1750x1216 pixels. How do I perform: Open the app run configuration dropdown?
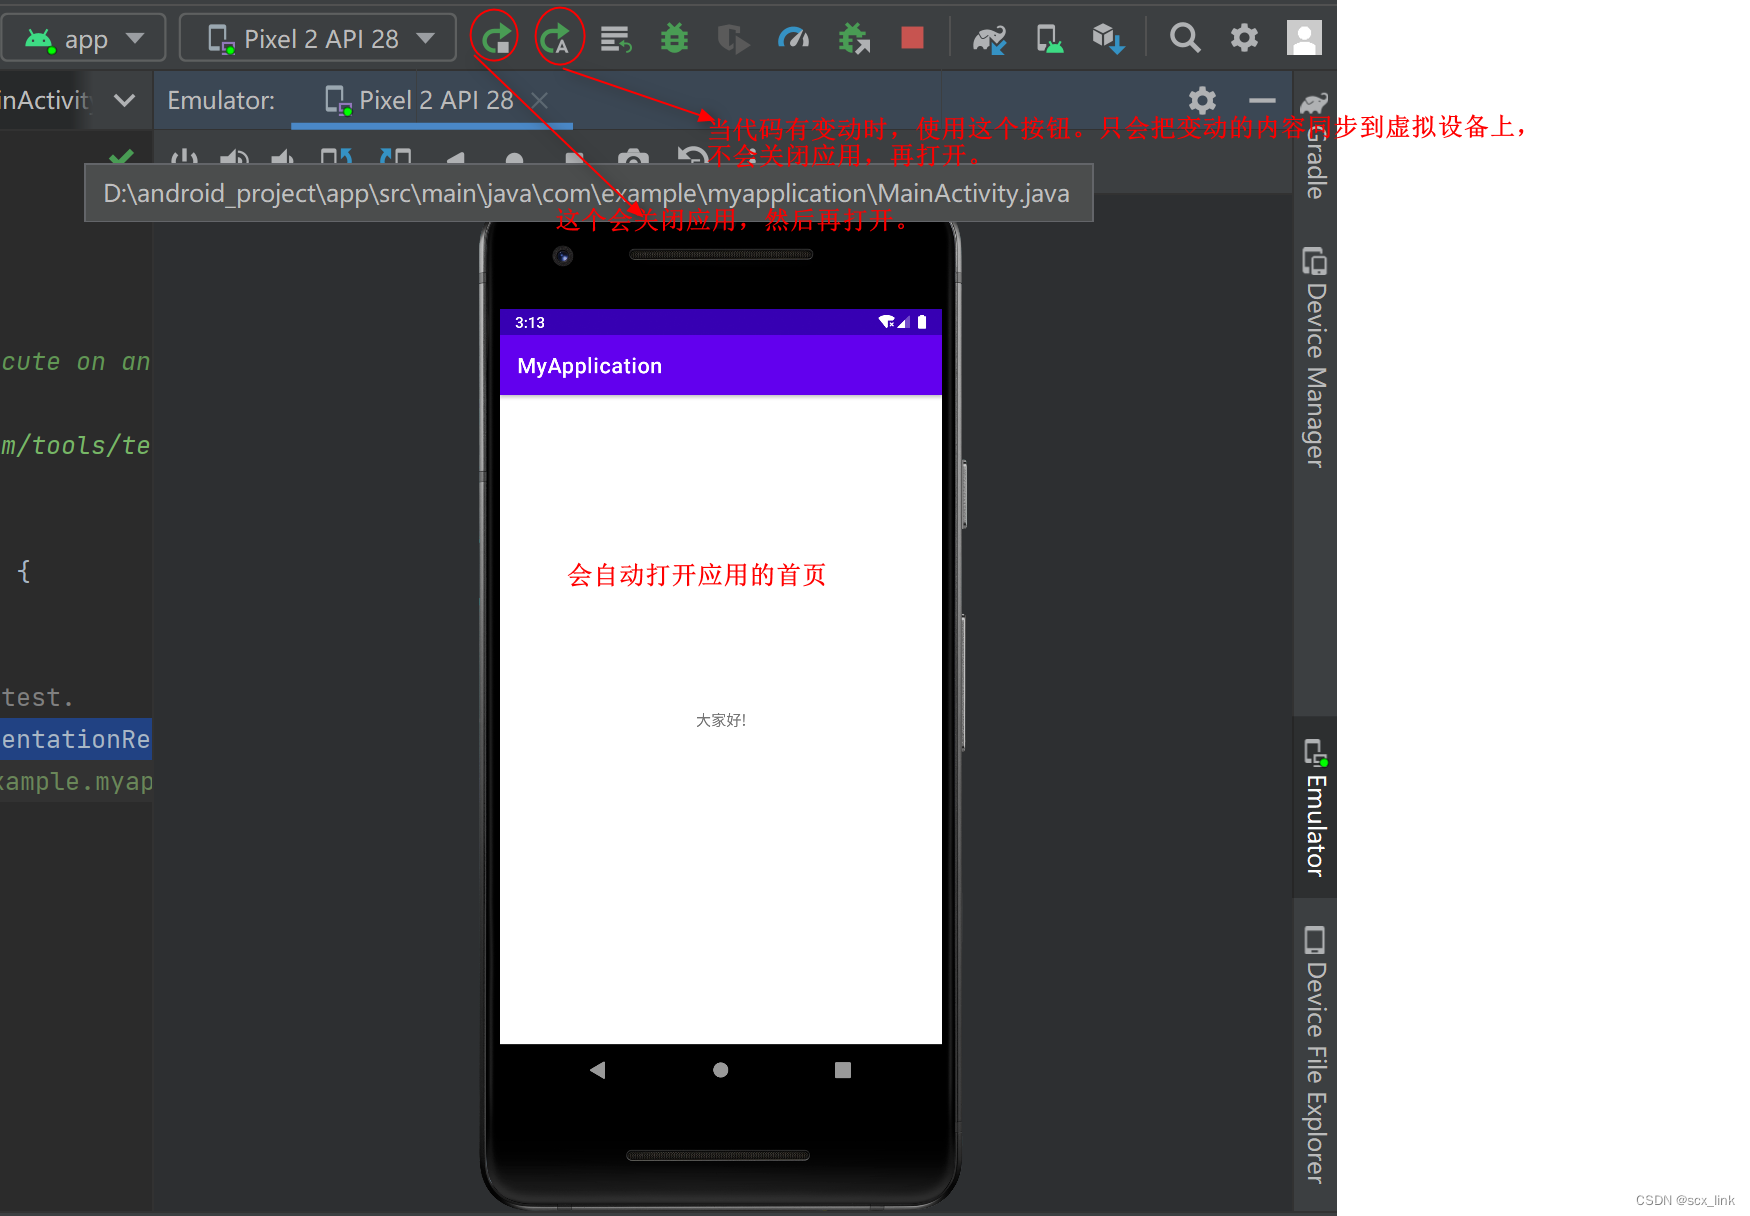84,39
